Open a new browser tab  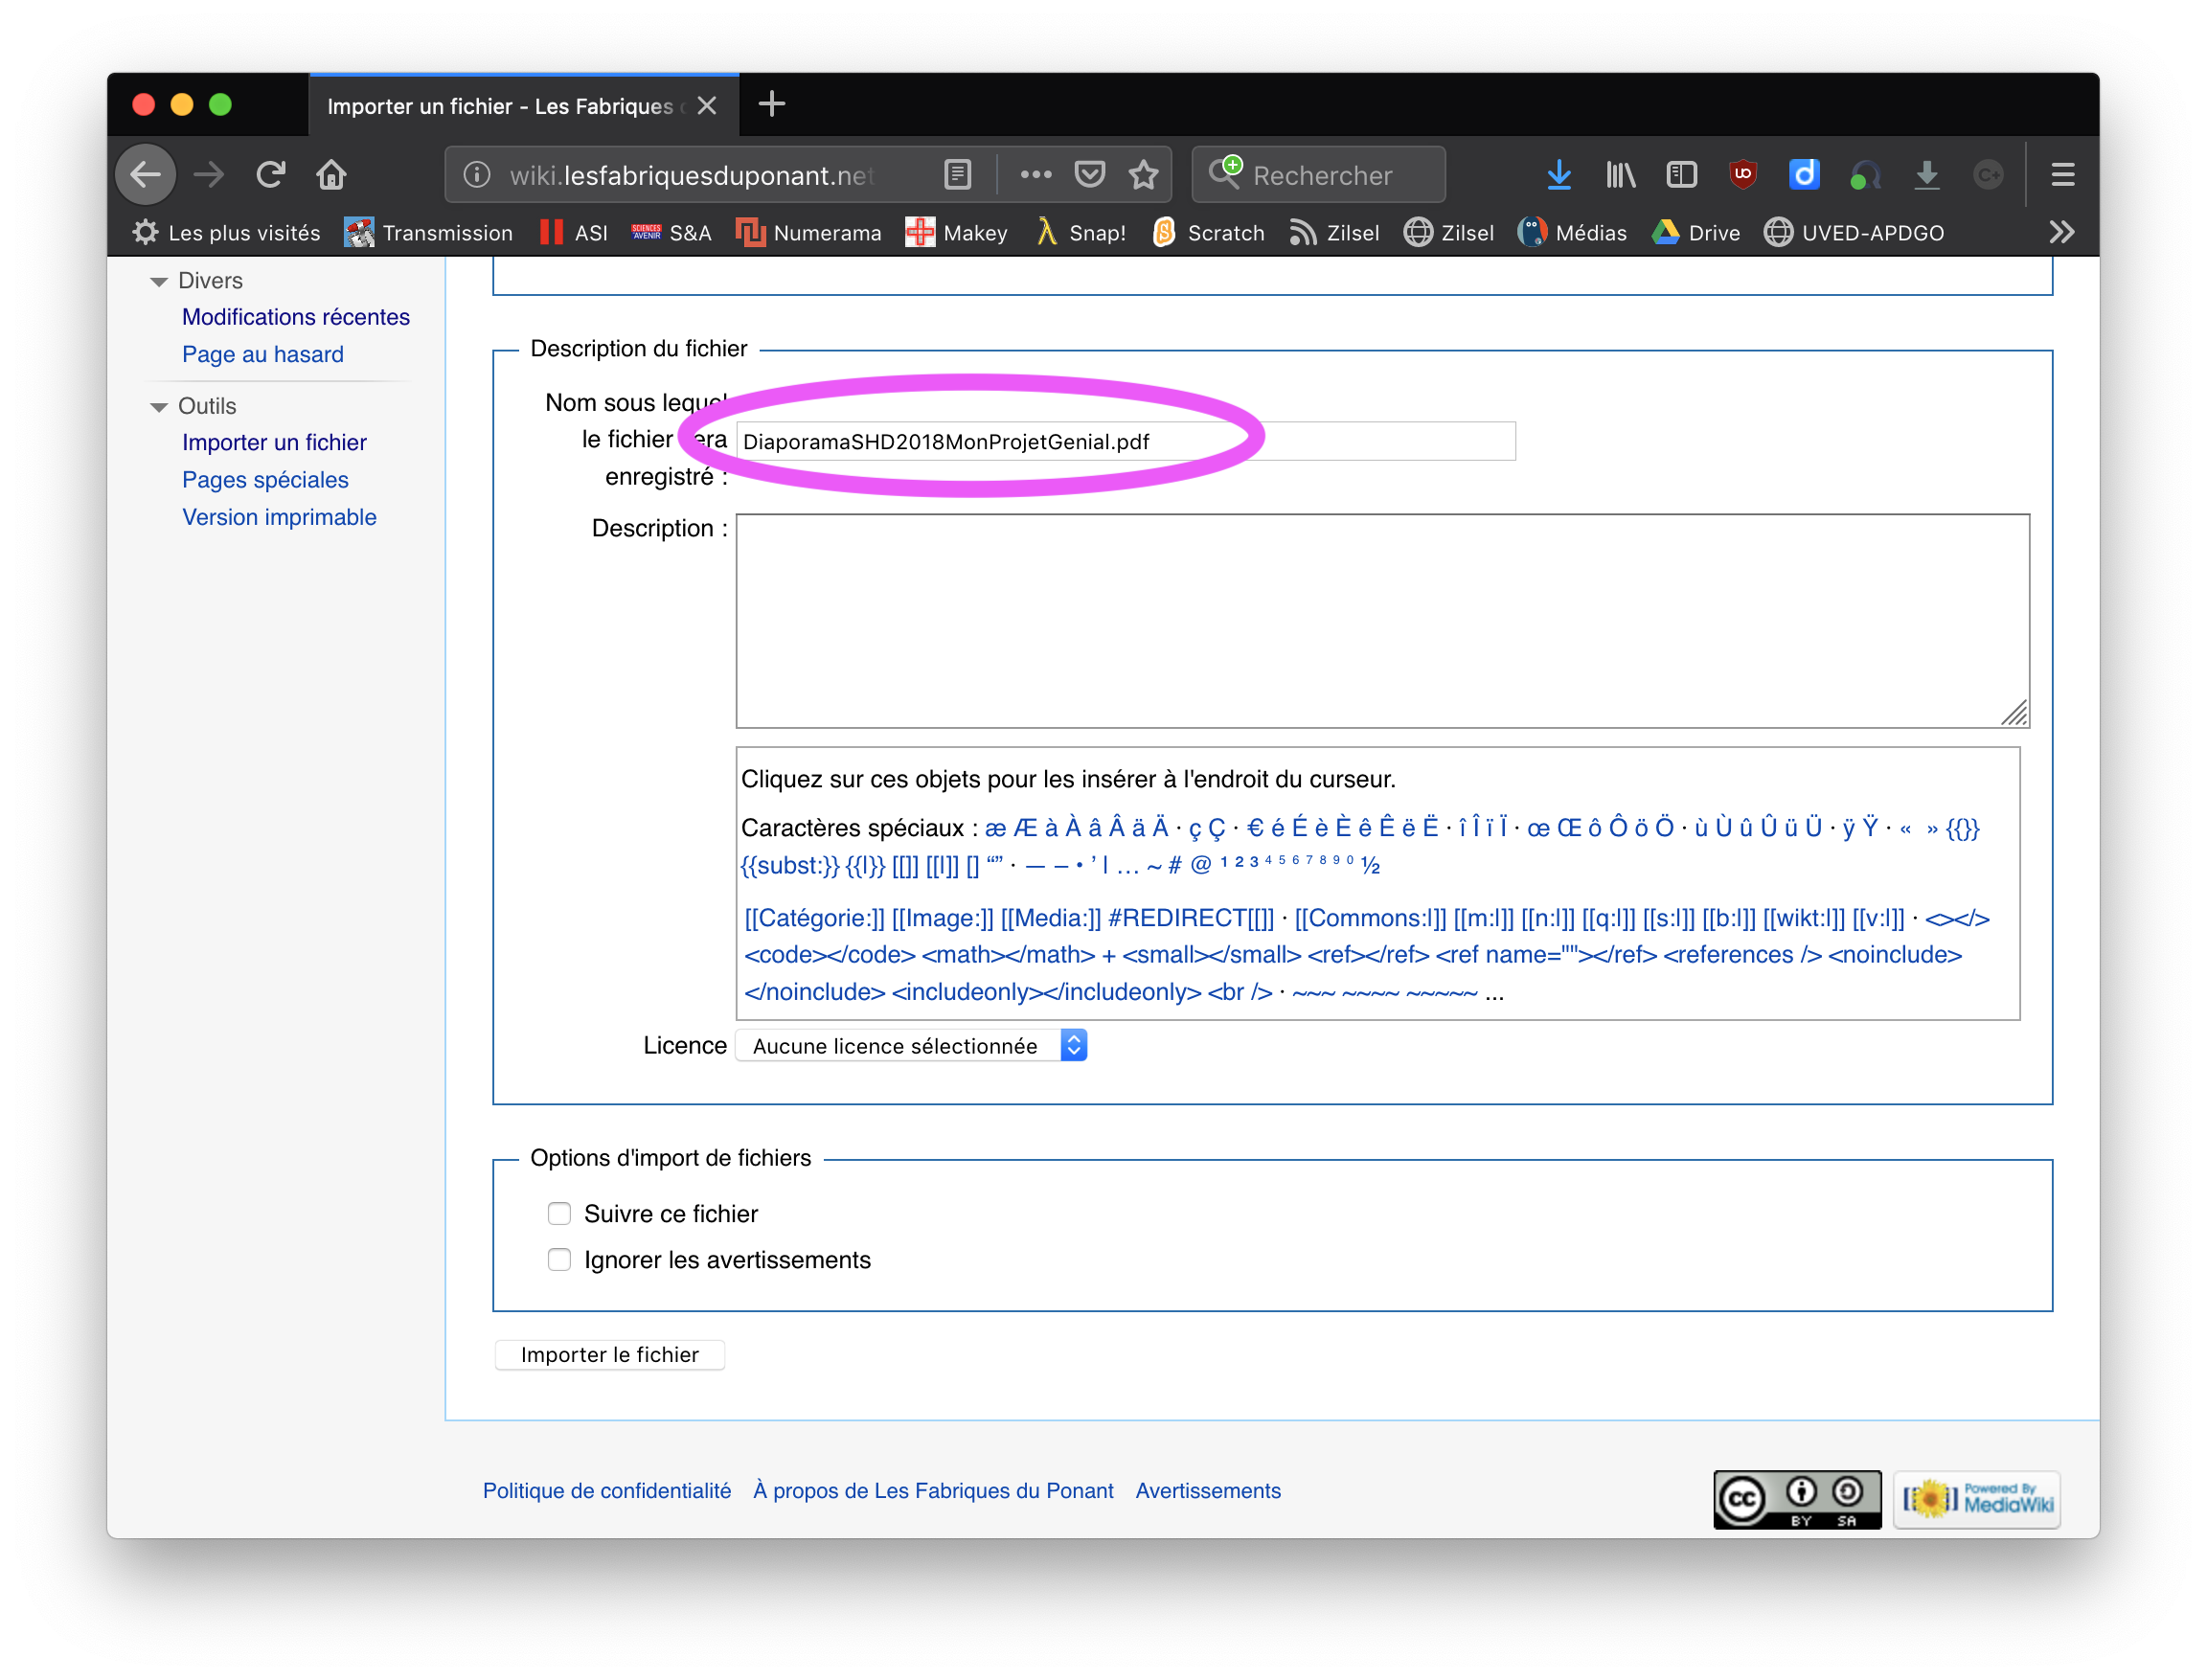tap(771, 104)
